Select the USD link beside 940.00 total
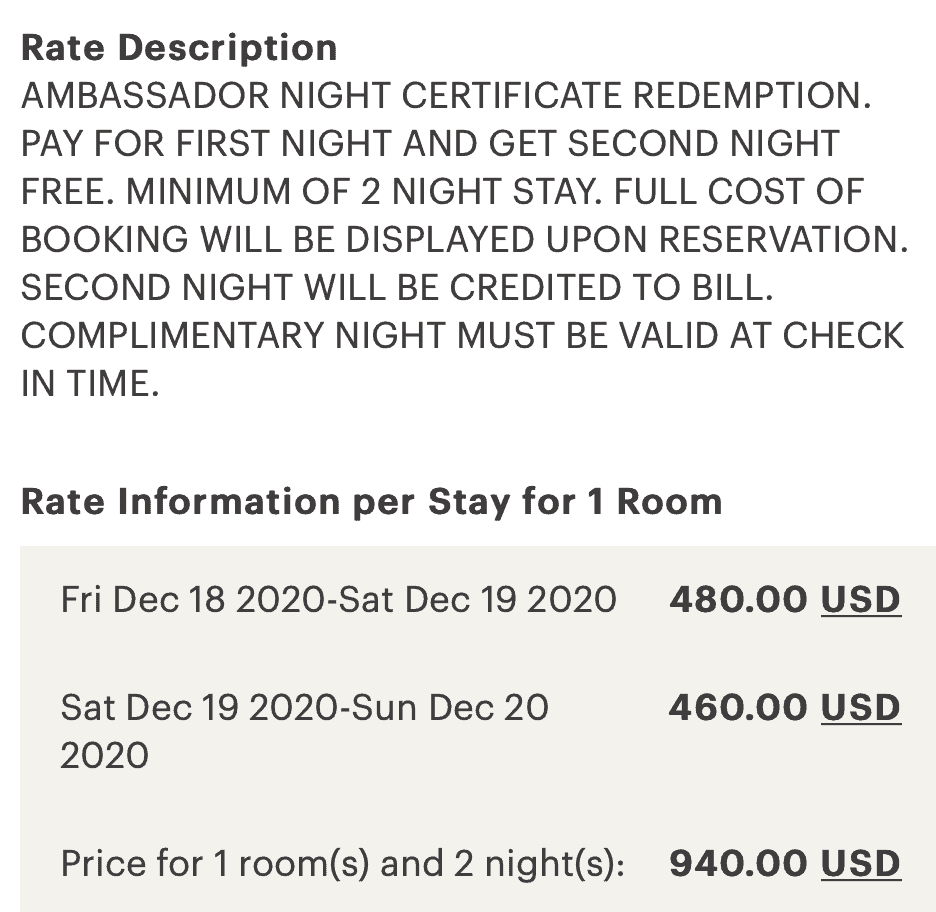Image resolution: width=936 pixels, height=912 pixels. [860, 864]
